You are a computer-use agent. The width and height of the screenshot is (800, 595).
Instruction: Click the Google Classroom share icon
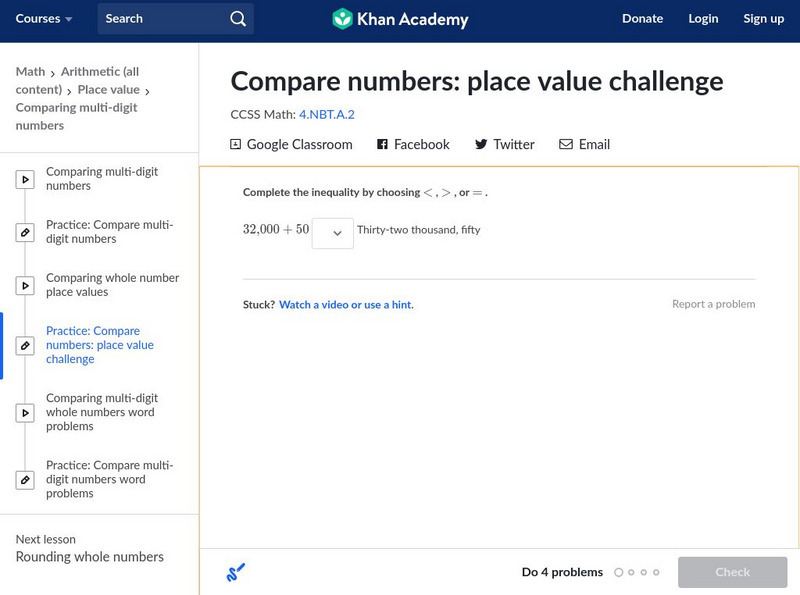pos(236,144)
